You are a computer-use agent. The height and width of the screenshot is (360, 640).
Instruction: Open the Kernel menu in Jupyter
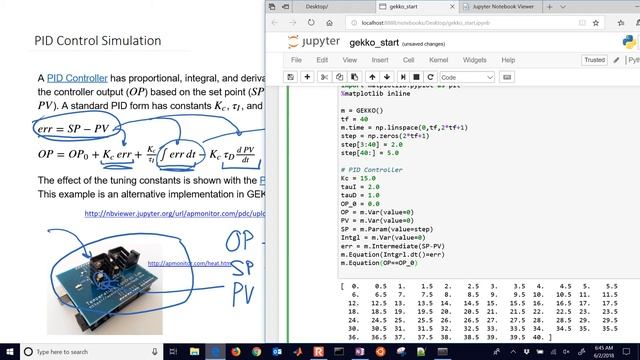click(x=438, y=60)
